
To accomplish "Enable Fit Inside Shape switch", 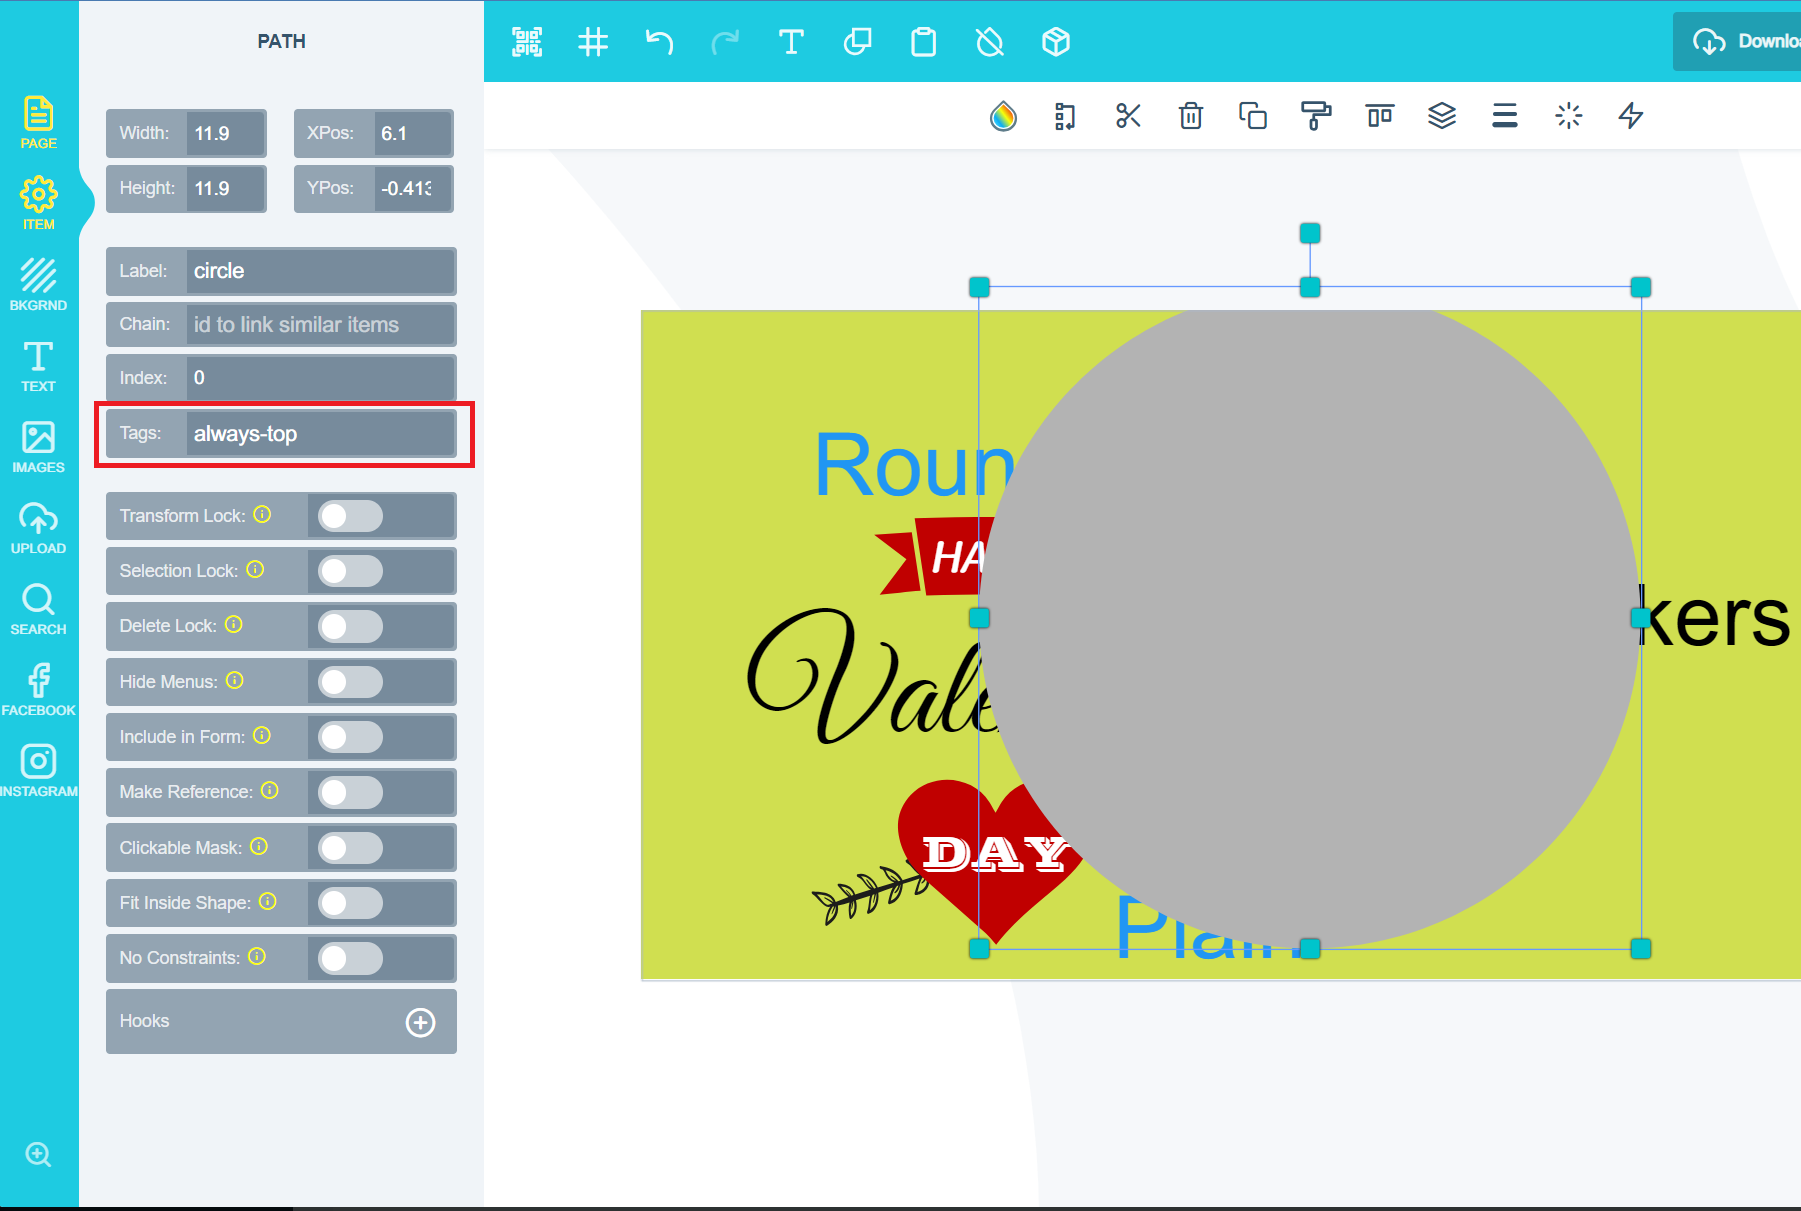I will pyautogui.click(x=350, y=903).
